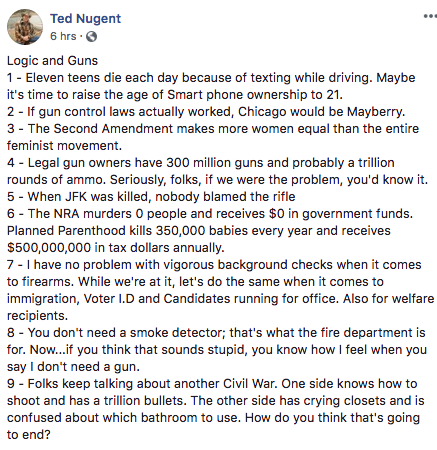Click point 5 line about JFK
The width and height of the screenshot is (437, 450).
151,197
